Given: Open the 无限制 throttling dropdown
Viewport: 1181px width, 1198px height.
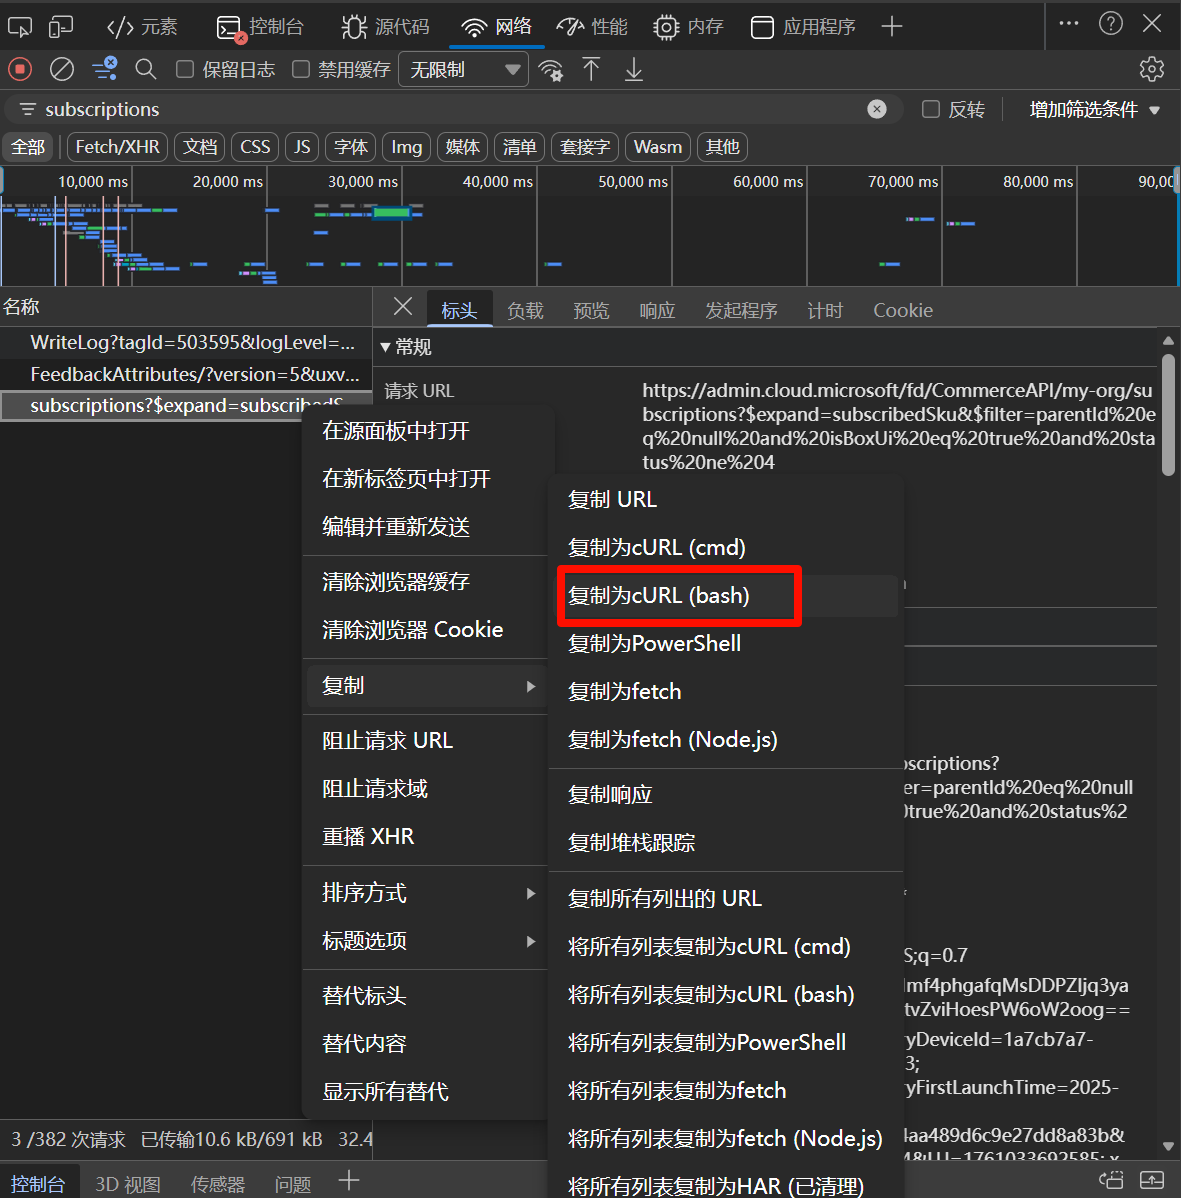Looking at the screenshot, I should click(x=464, y=69).
